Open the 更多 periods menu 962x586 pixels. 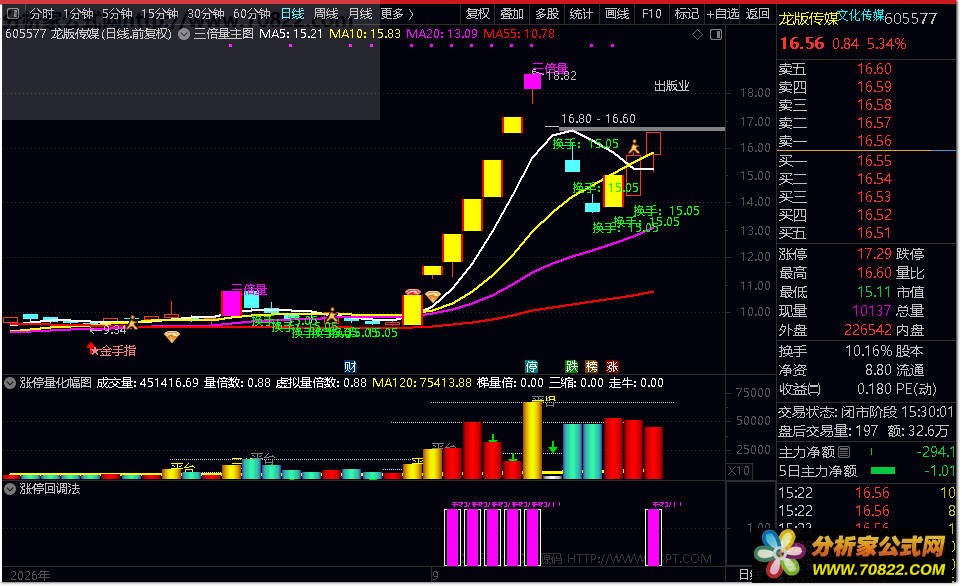(397, 13)
